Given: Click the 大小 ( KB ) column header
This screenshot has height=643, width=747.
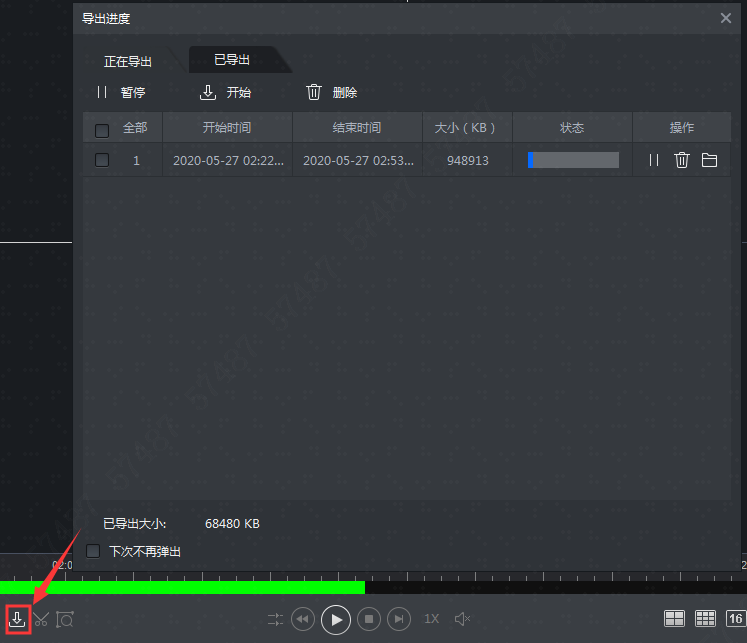Looking at the screenshot, I should pos(467,128).
